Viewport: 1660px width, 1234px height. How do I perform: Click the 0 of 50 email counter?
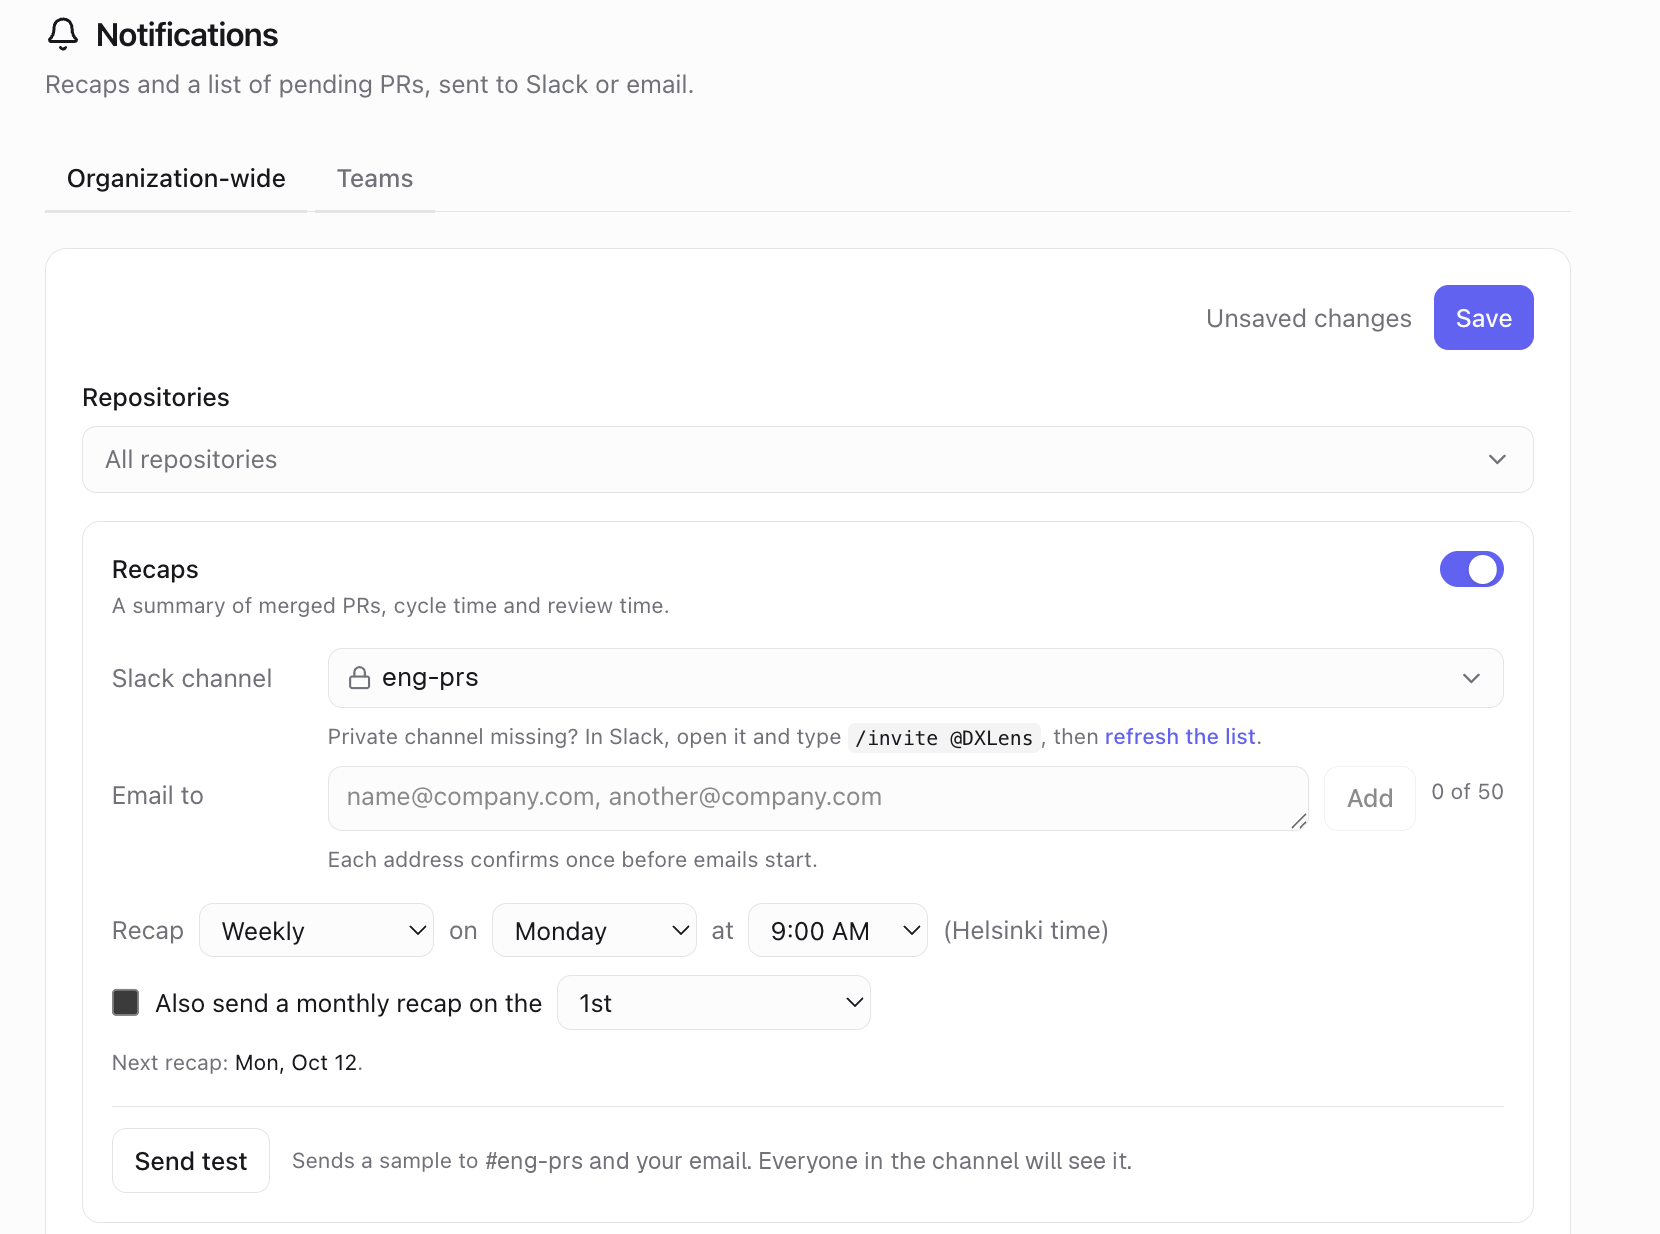(x=1467, y=792)
